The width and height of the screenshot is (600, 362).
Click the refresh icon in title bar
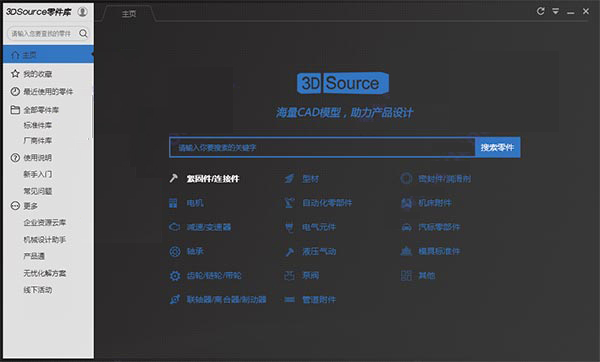click(540, 11)
